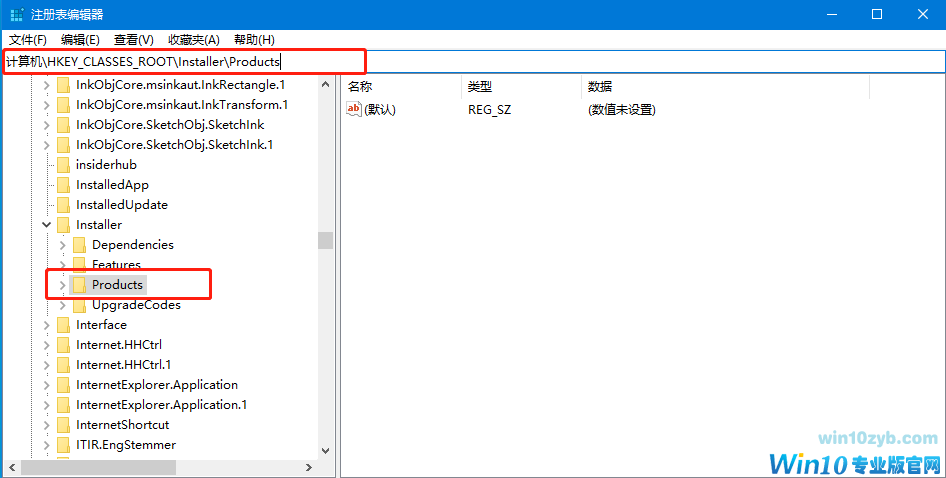The height and width of the screenshot is (478, 946).
Task: Click the tree vertical scrollbar thumb
Action: pyautogui.click(x=326, y=240)
